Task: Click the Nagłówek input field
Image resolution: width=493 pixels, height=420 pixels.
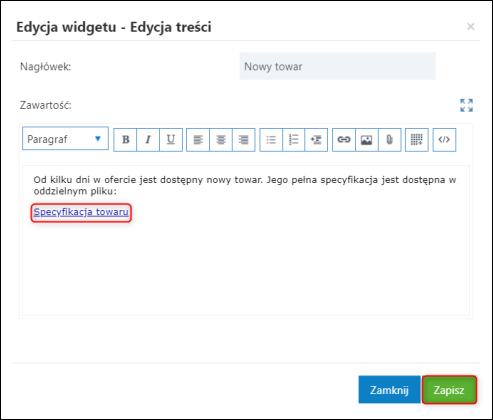Action: tap(337, 66)
